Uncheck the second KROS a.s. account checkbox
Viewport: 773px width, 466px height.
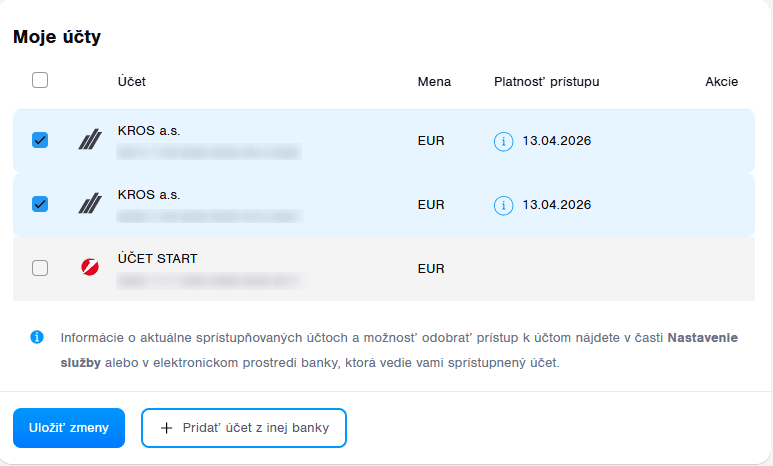40,204
